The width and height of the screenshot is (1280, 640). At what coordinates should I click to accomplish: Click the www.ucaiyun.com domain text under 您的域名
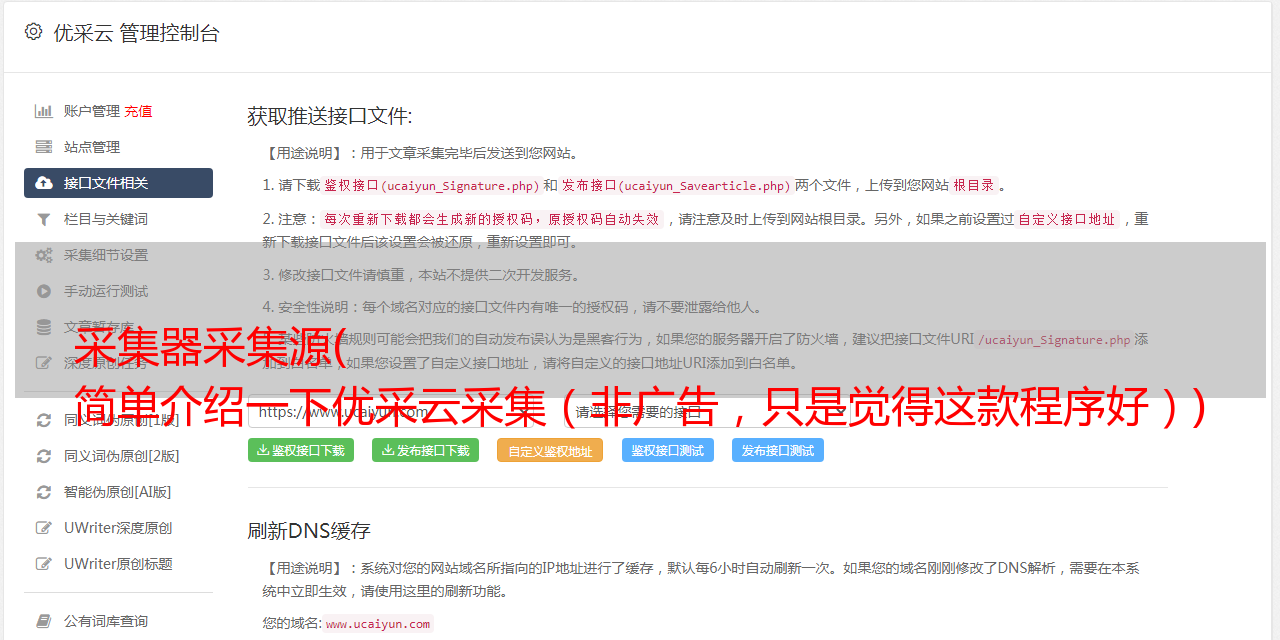coord(378,623)
